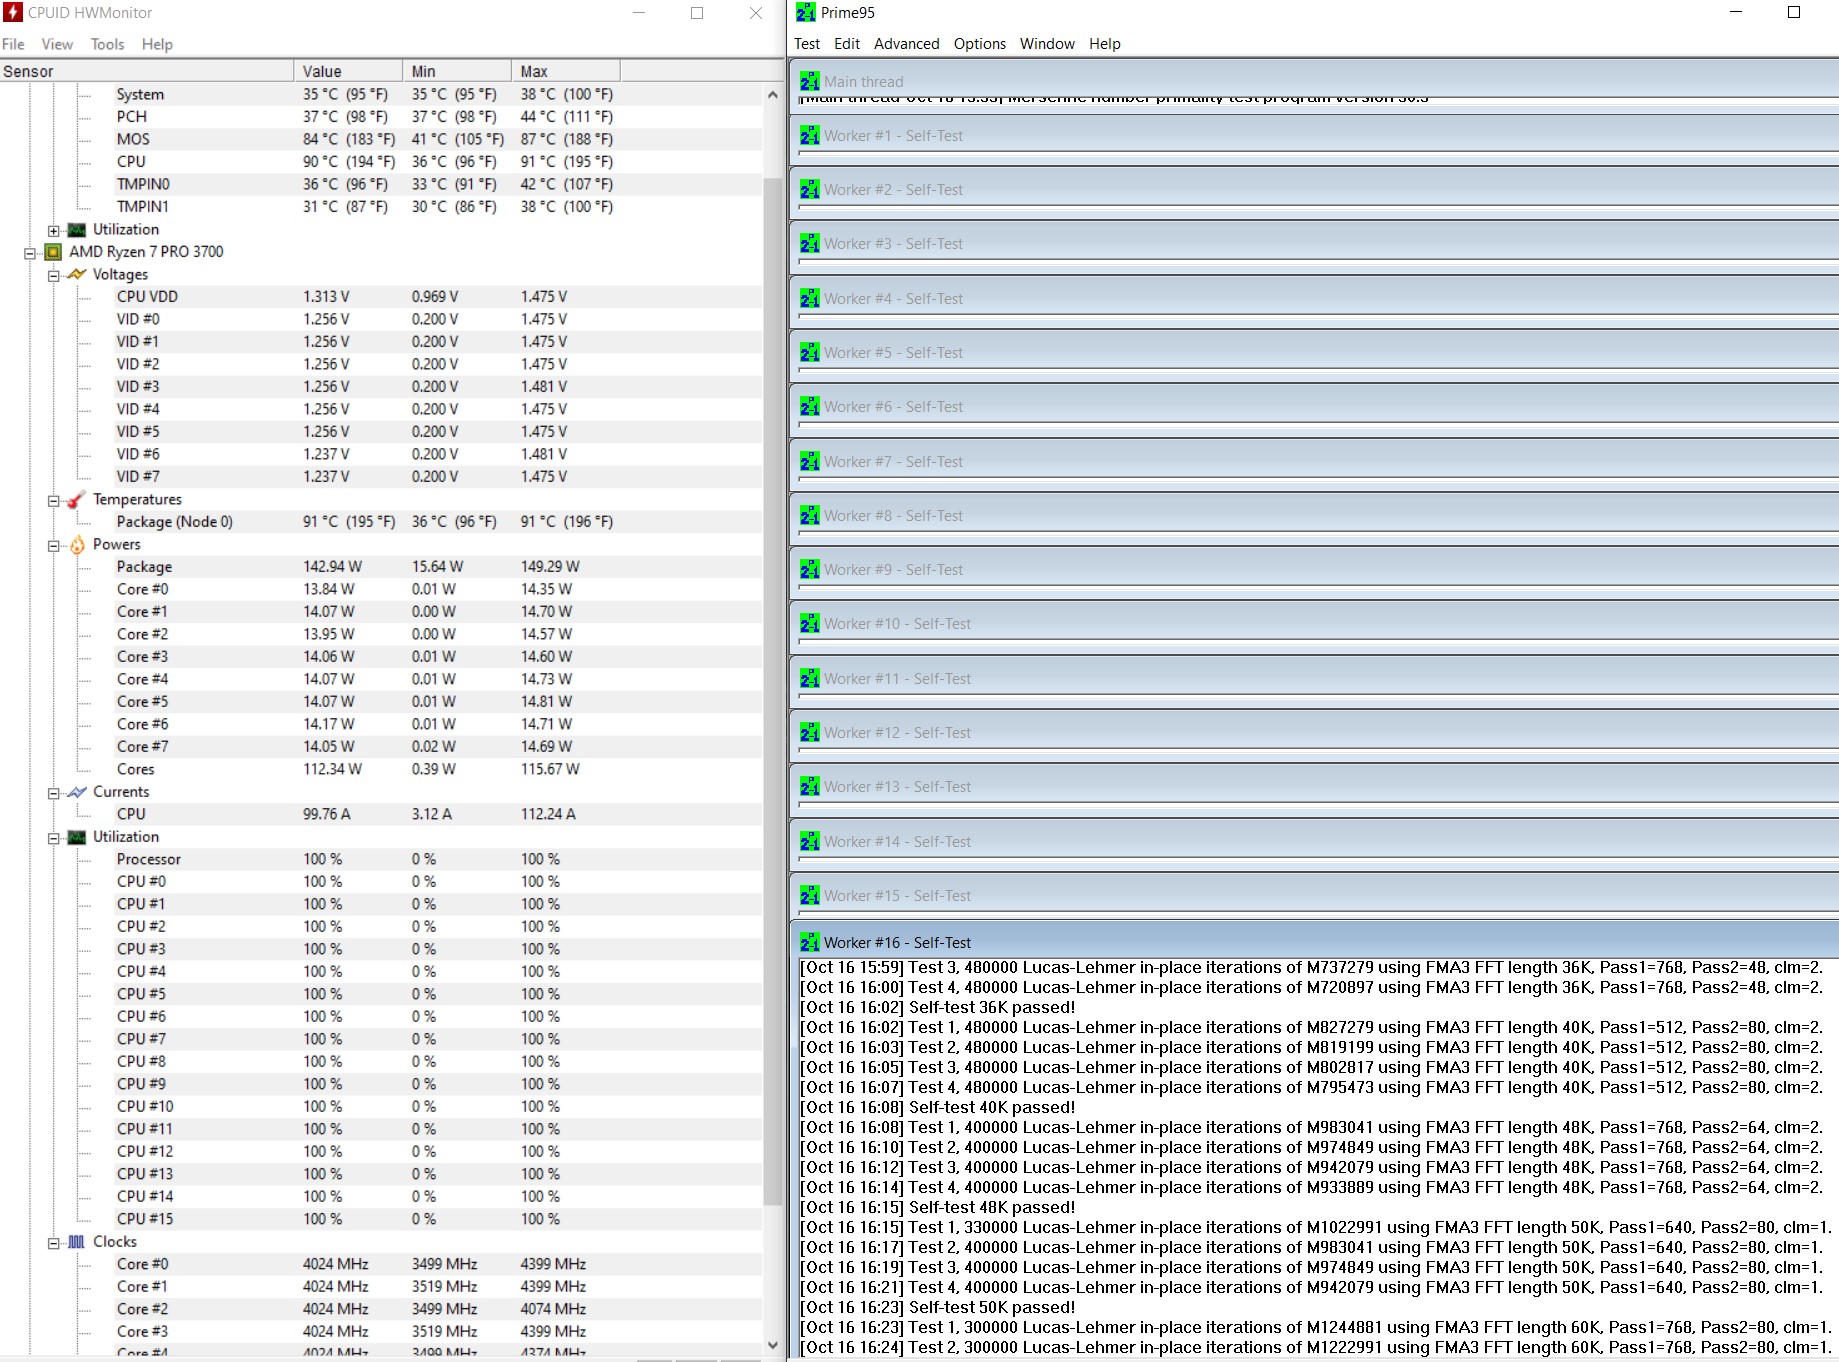Click the Powers flame icon

77,545
